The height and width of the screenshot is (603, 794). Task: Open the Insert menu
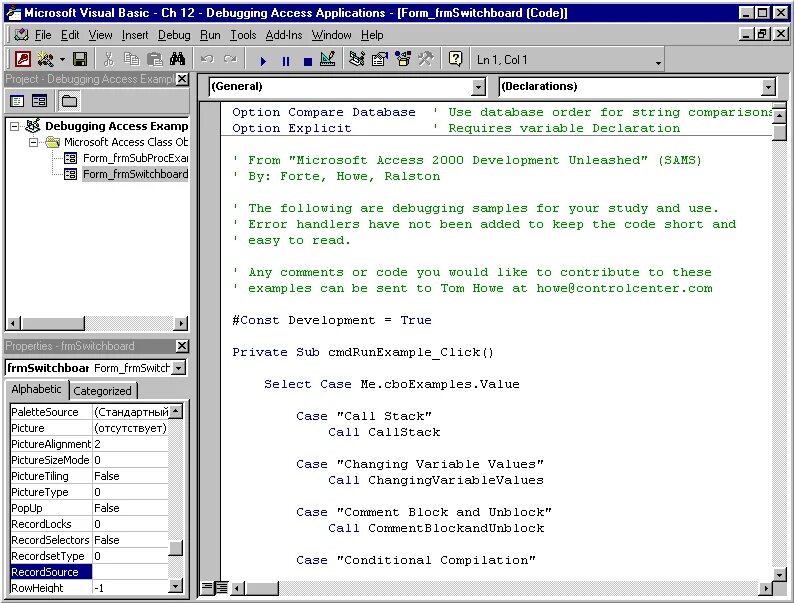(x=135, y=35)
